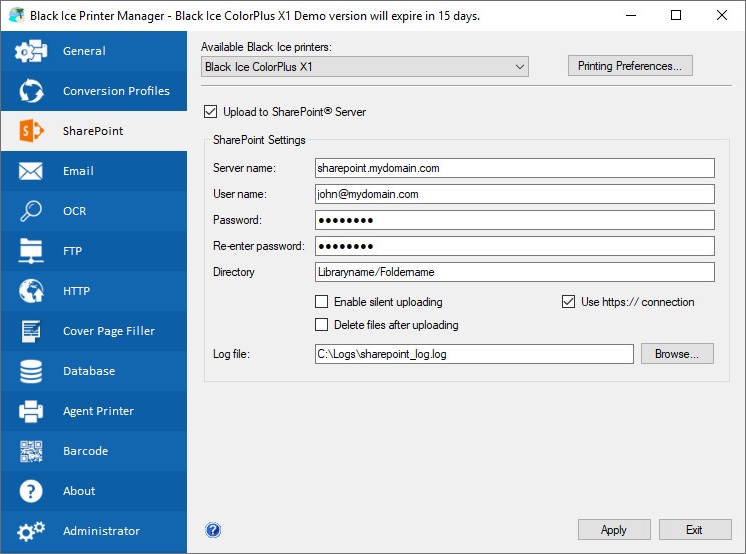Viewport: 746px width, 554px height.
Task: Click the OCR magnifying glass icon
Action: pyautogui.click(x=31, y=211)
